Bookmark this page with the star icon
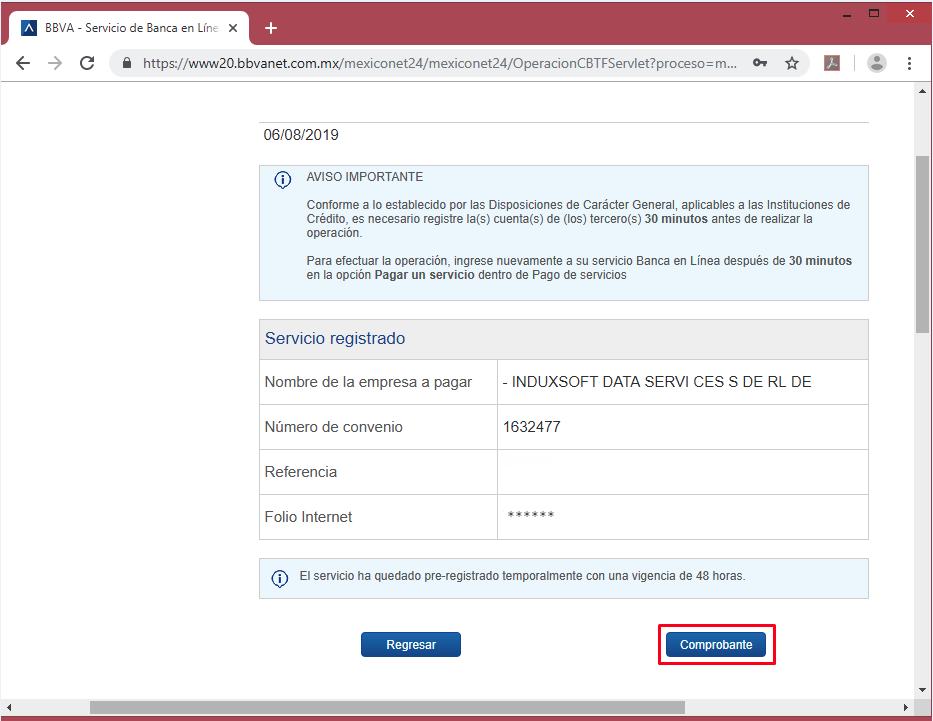Image resolution: width=933 pixels, height=721 pixels. [792, 63]
